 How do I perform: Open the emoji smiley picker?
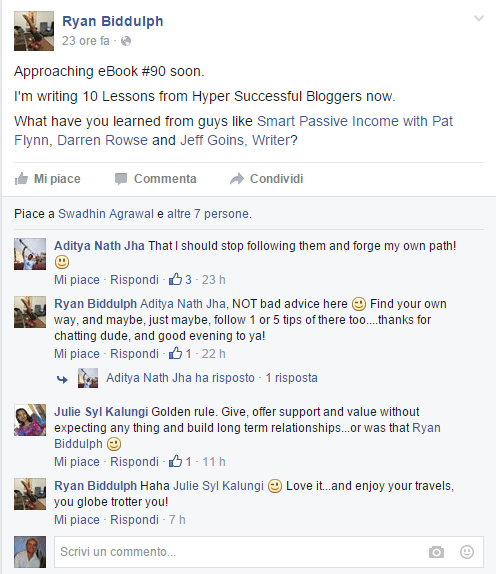(x=467, y=552)
